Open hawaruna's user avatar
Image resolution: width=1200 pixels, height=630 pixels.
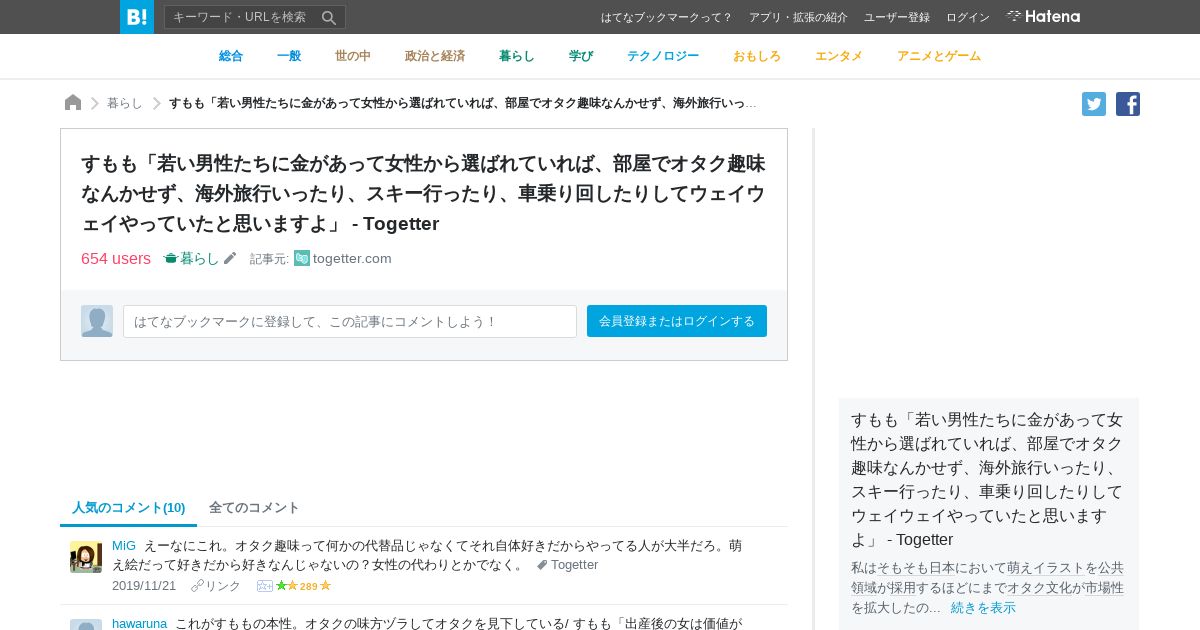tap(86, 624)
